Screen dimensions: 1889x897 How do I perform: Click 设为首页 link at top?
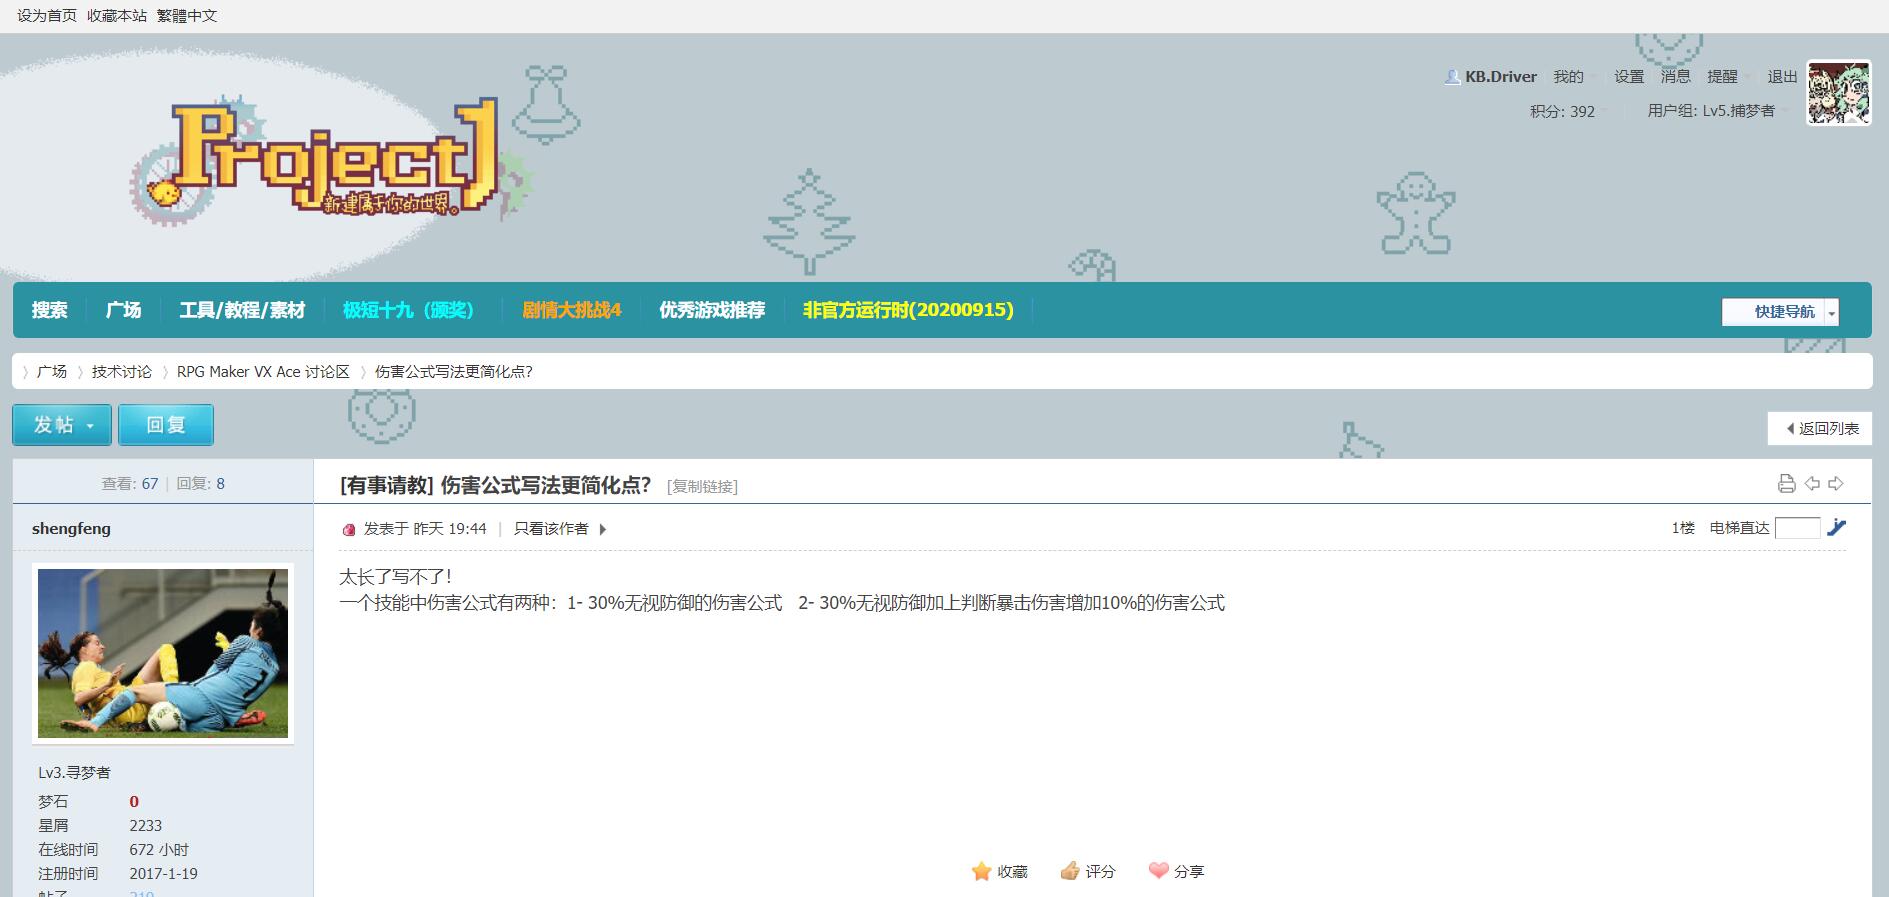coord(47,16)
